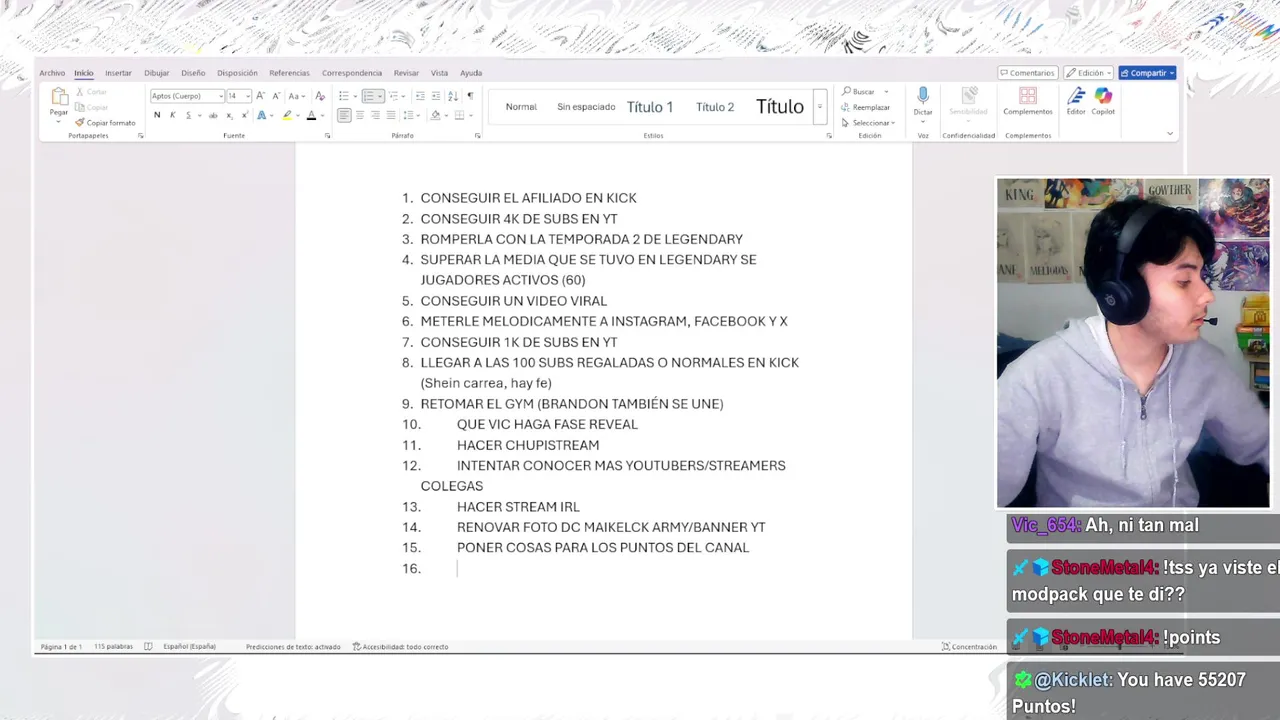Image resolution: width=1280 pixels, height=720 pixels.
Task: Click the Español (España) language indicator
Action: 189,646
